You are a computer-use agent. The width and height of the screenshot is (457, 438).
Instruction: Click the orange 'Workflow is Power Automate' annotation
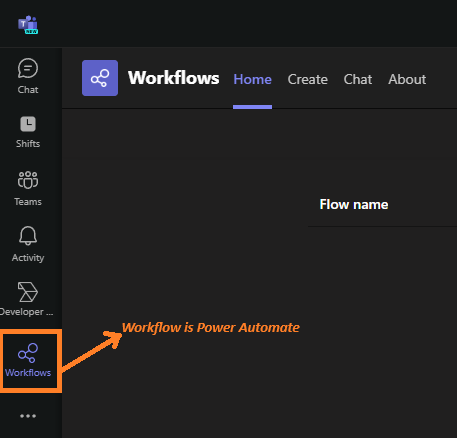pos(211,328)
